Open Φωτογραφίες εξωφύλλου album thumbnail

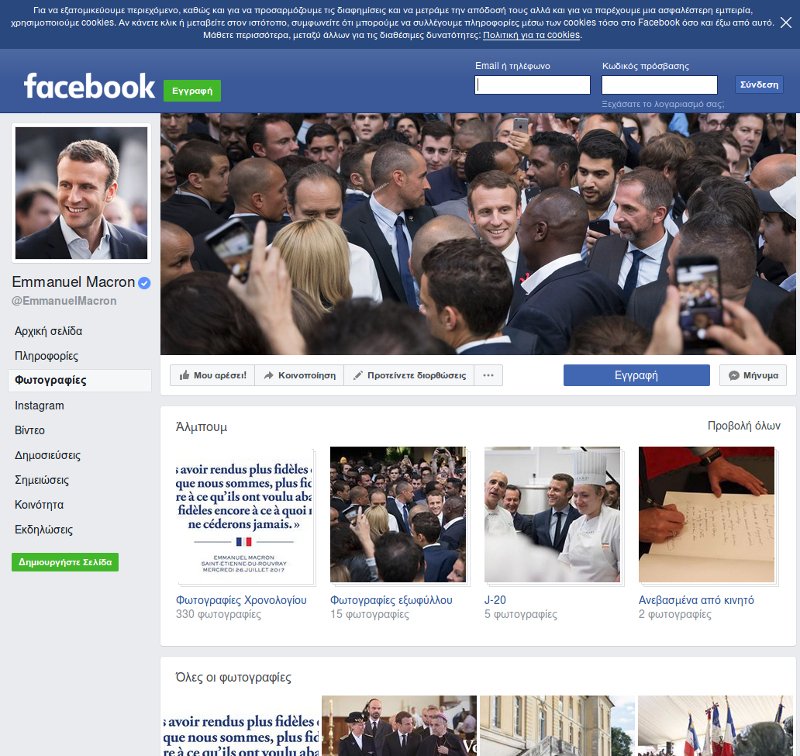[x=398, y=515]
